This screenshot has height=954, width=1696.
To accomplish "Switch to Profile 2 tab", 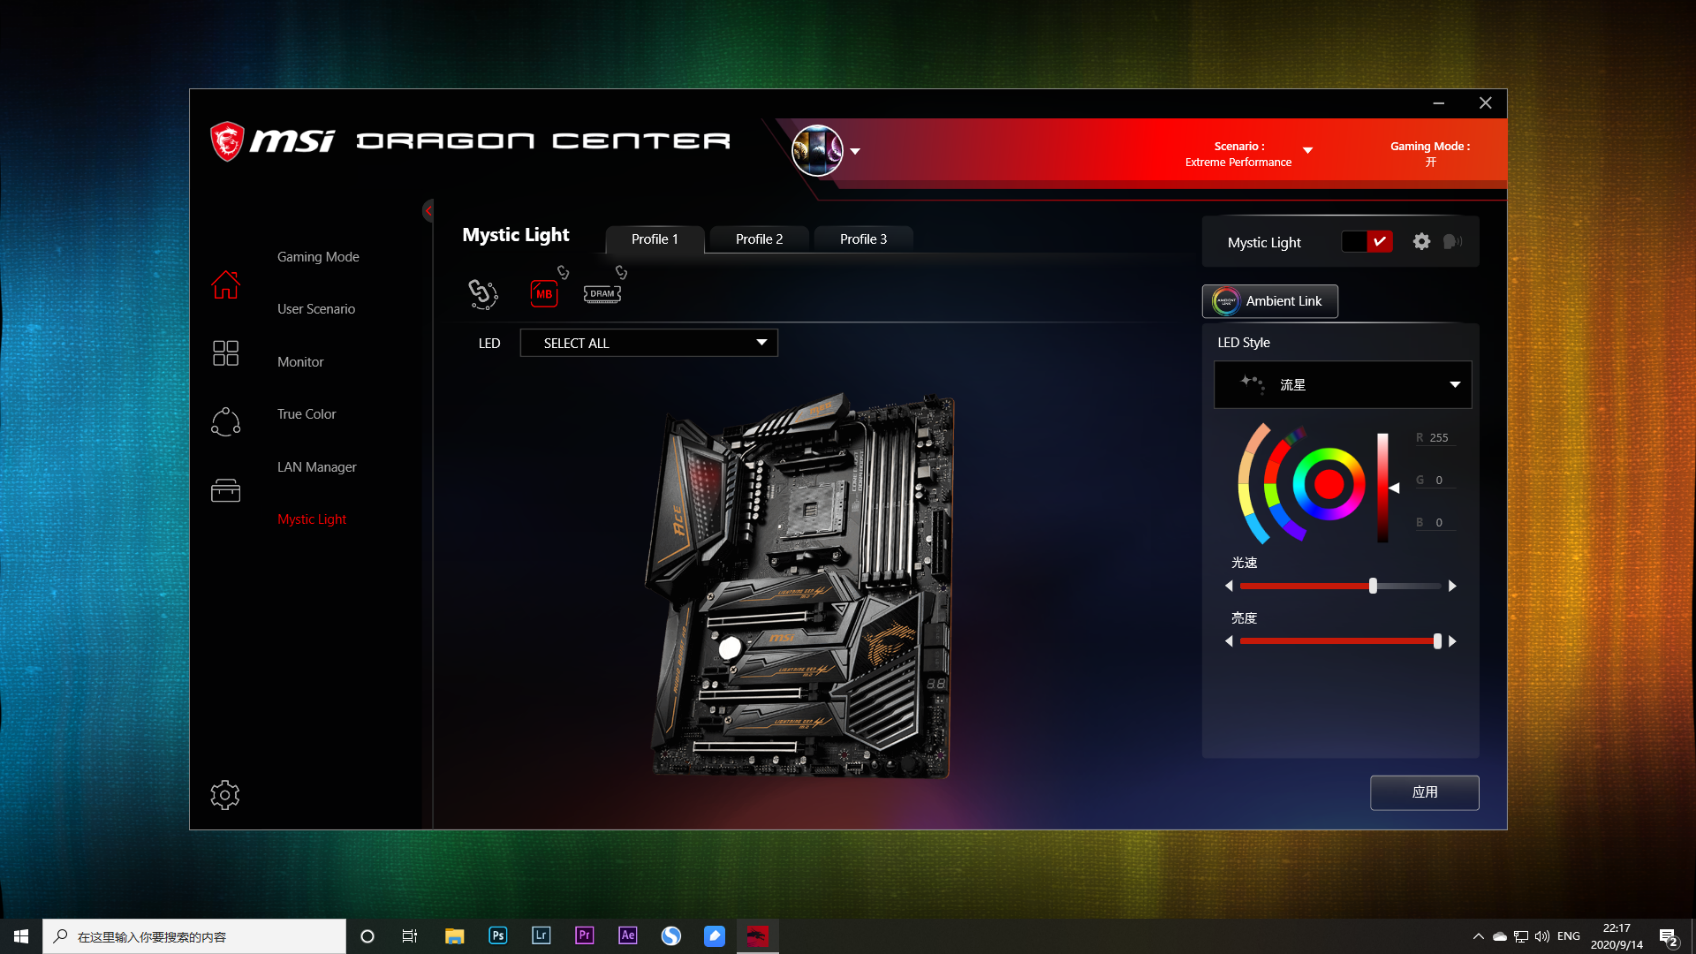I will [759, 239].
